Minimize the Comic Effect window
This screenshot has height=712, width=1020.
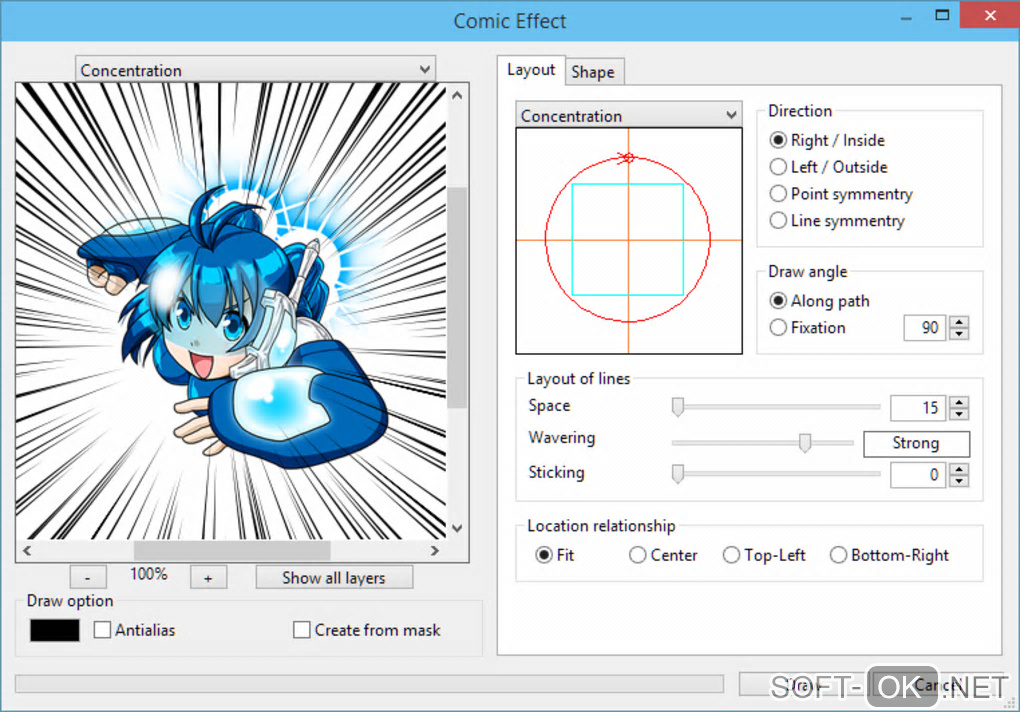click(x=906, y=18)
